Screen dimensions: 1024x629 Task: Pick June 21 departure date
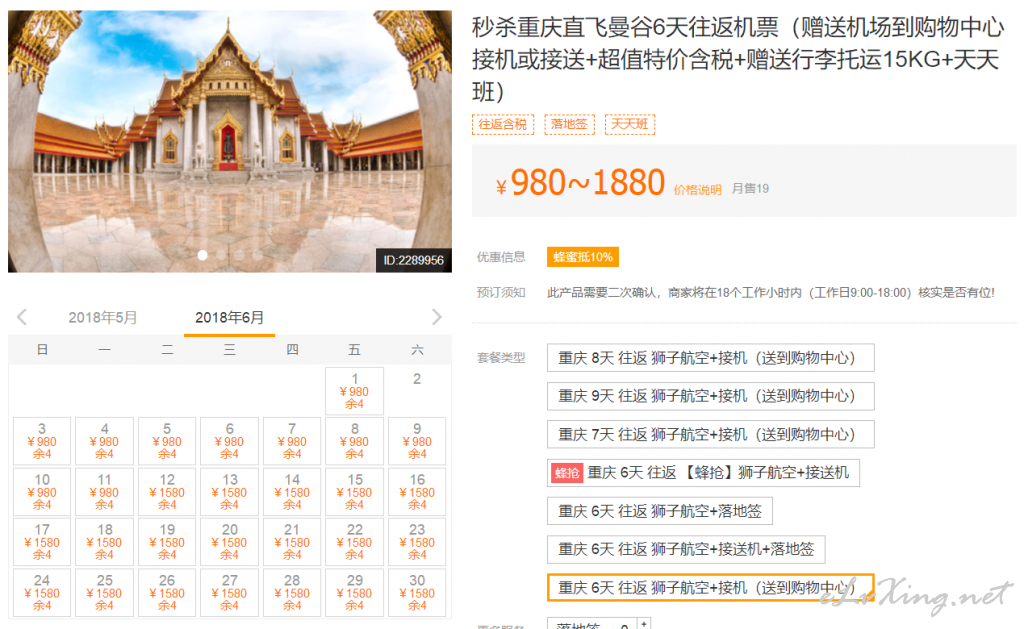click(292, 541)
